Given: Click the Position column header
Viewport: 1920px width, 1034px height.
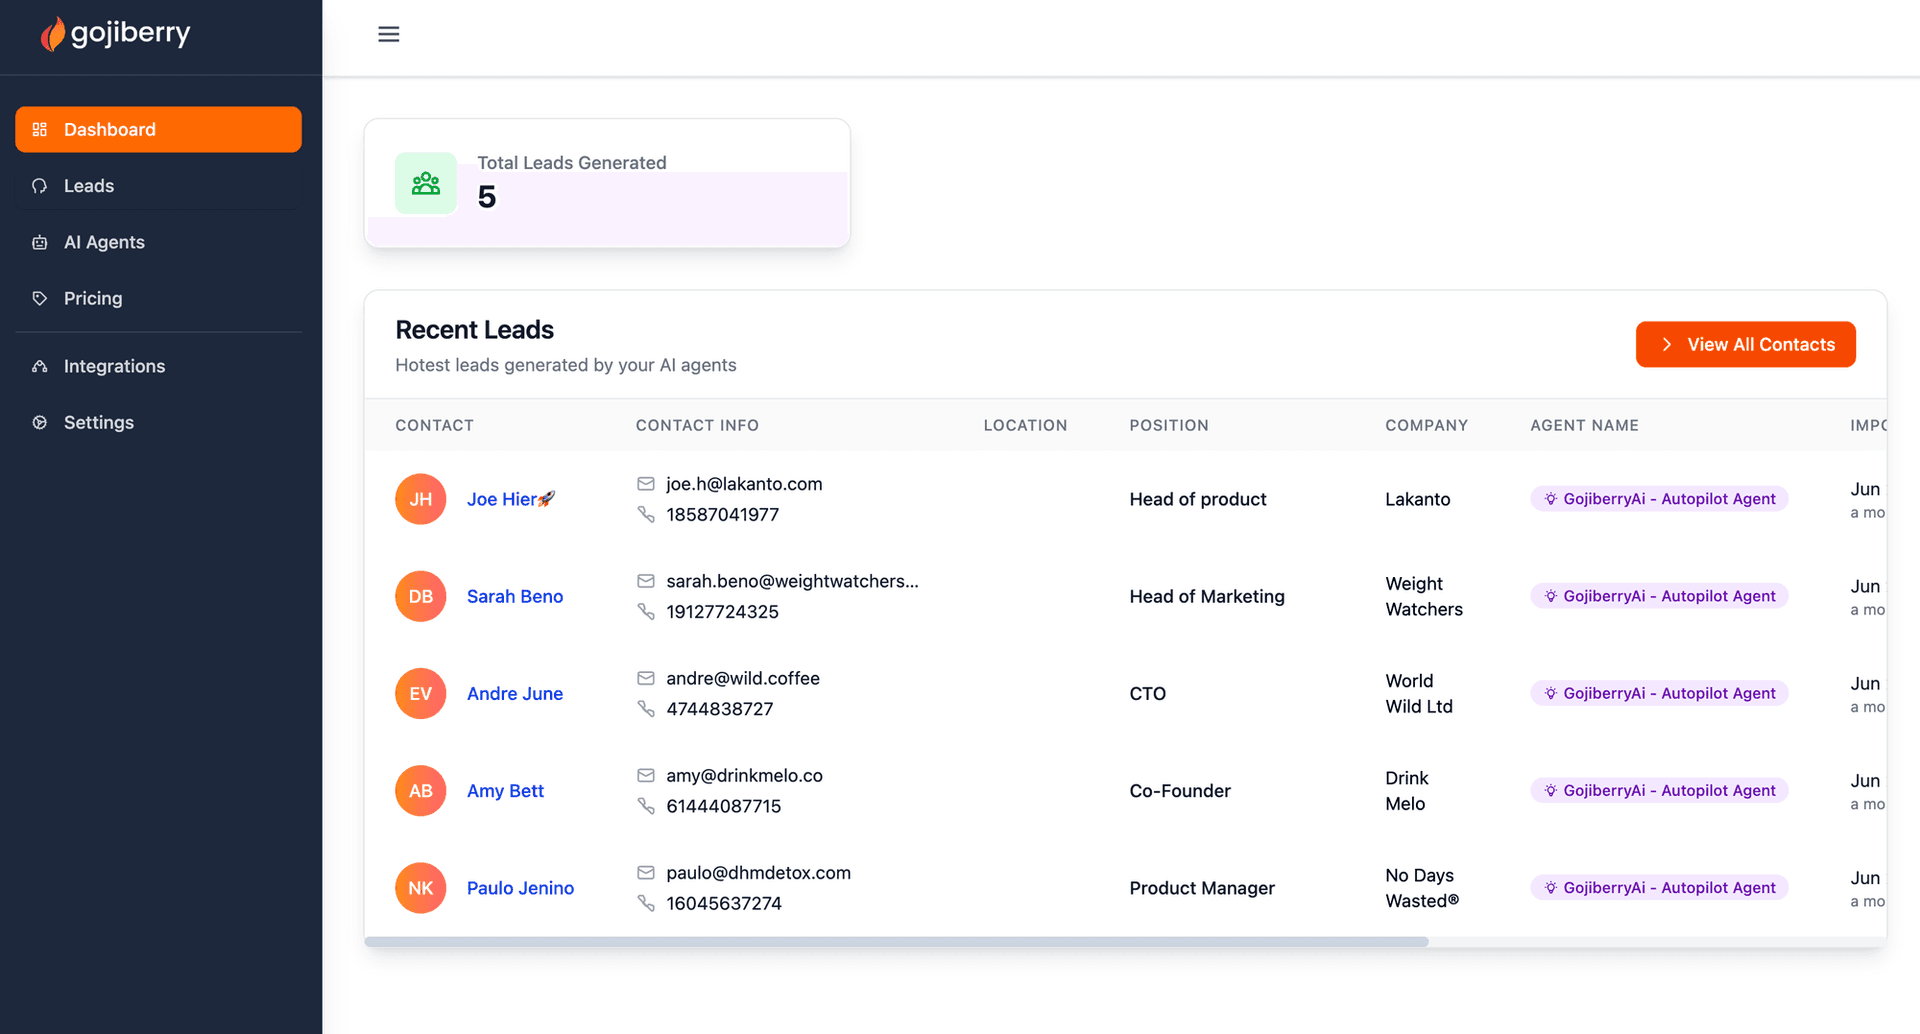Looking at the screenshot, I should click(x=1169, y=425).
